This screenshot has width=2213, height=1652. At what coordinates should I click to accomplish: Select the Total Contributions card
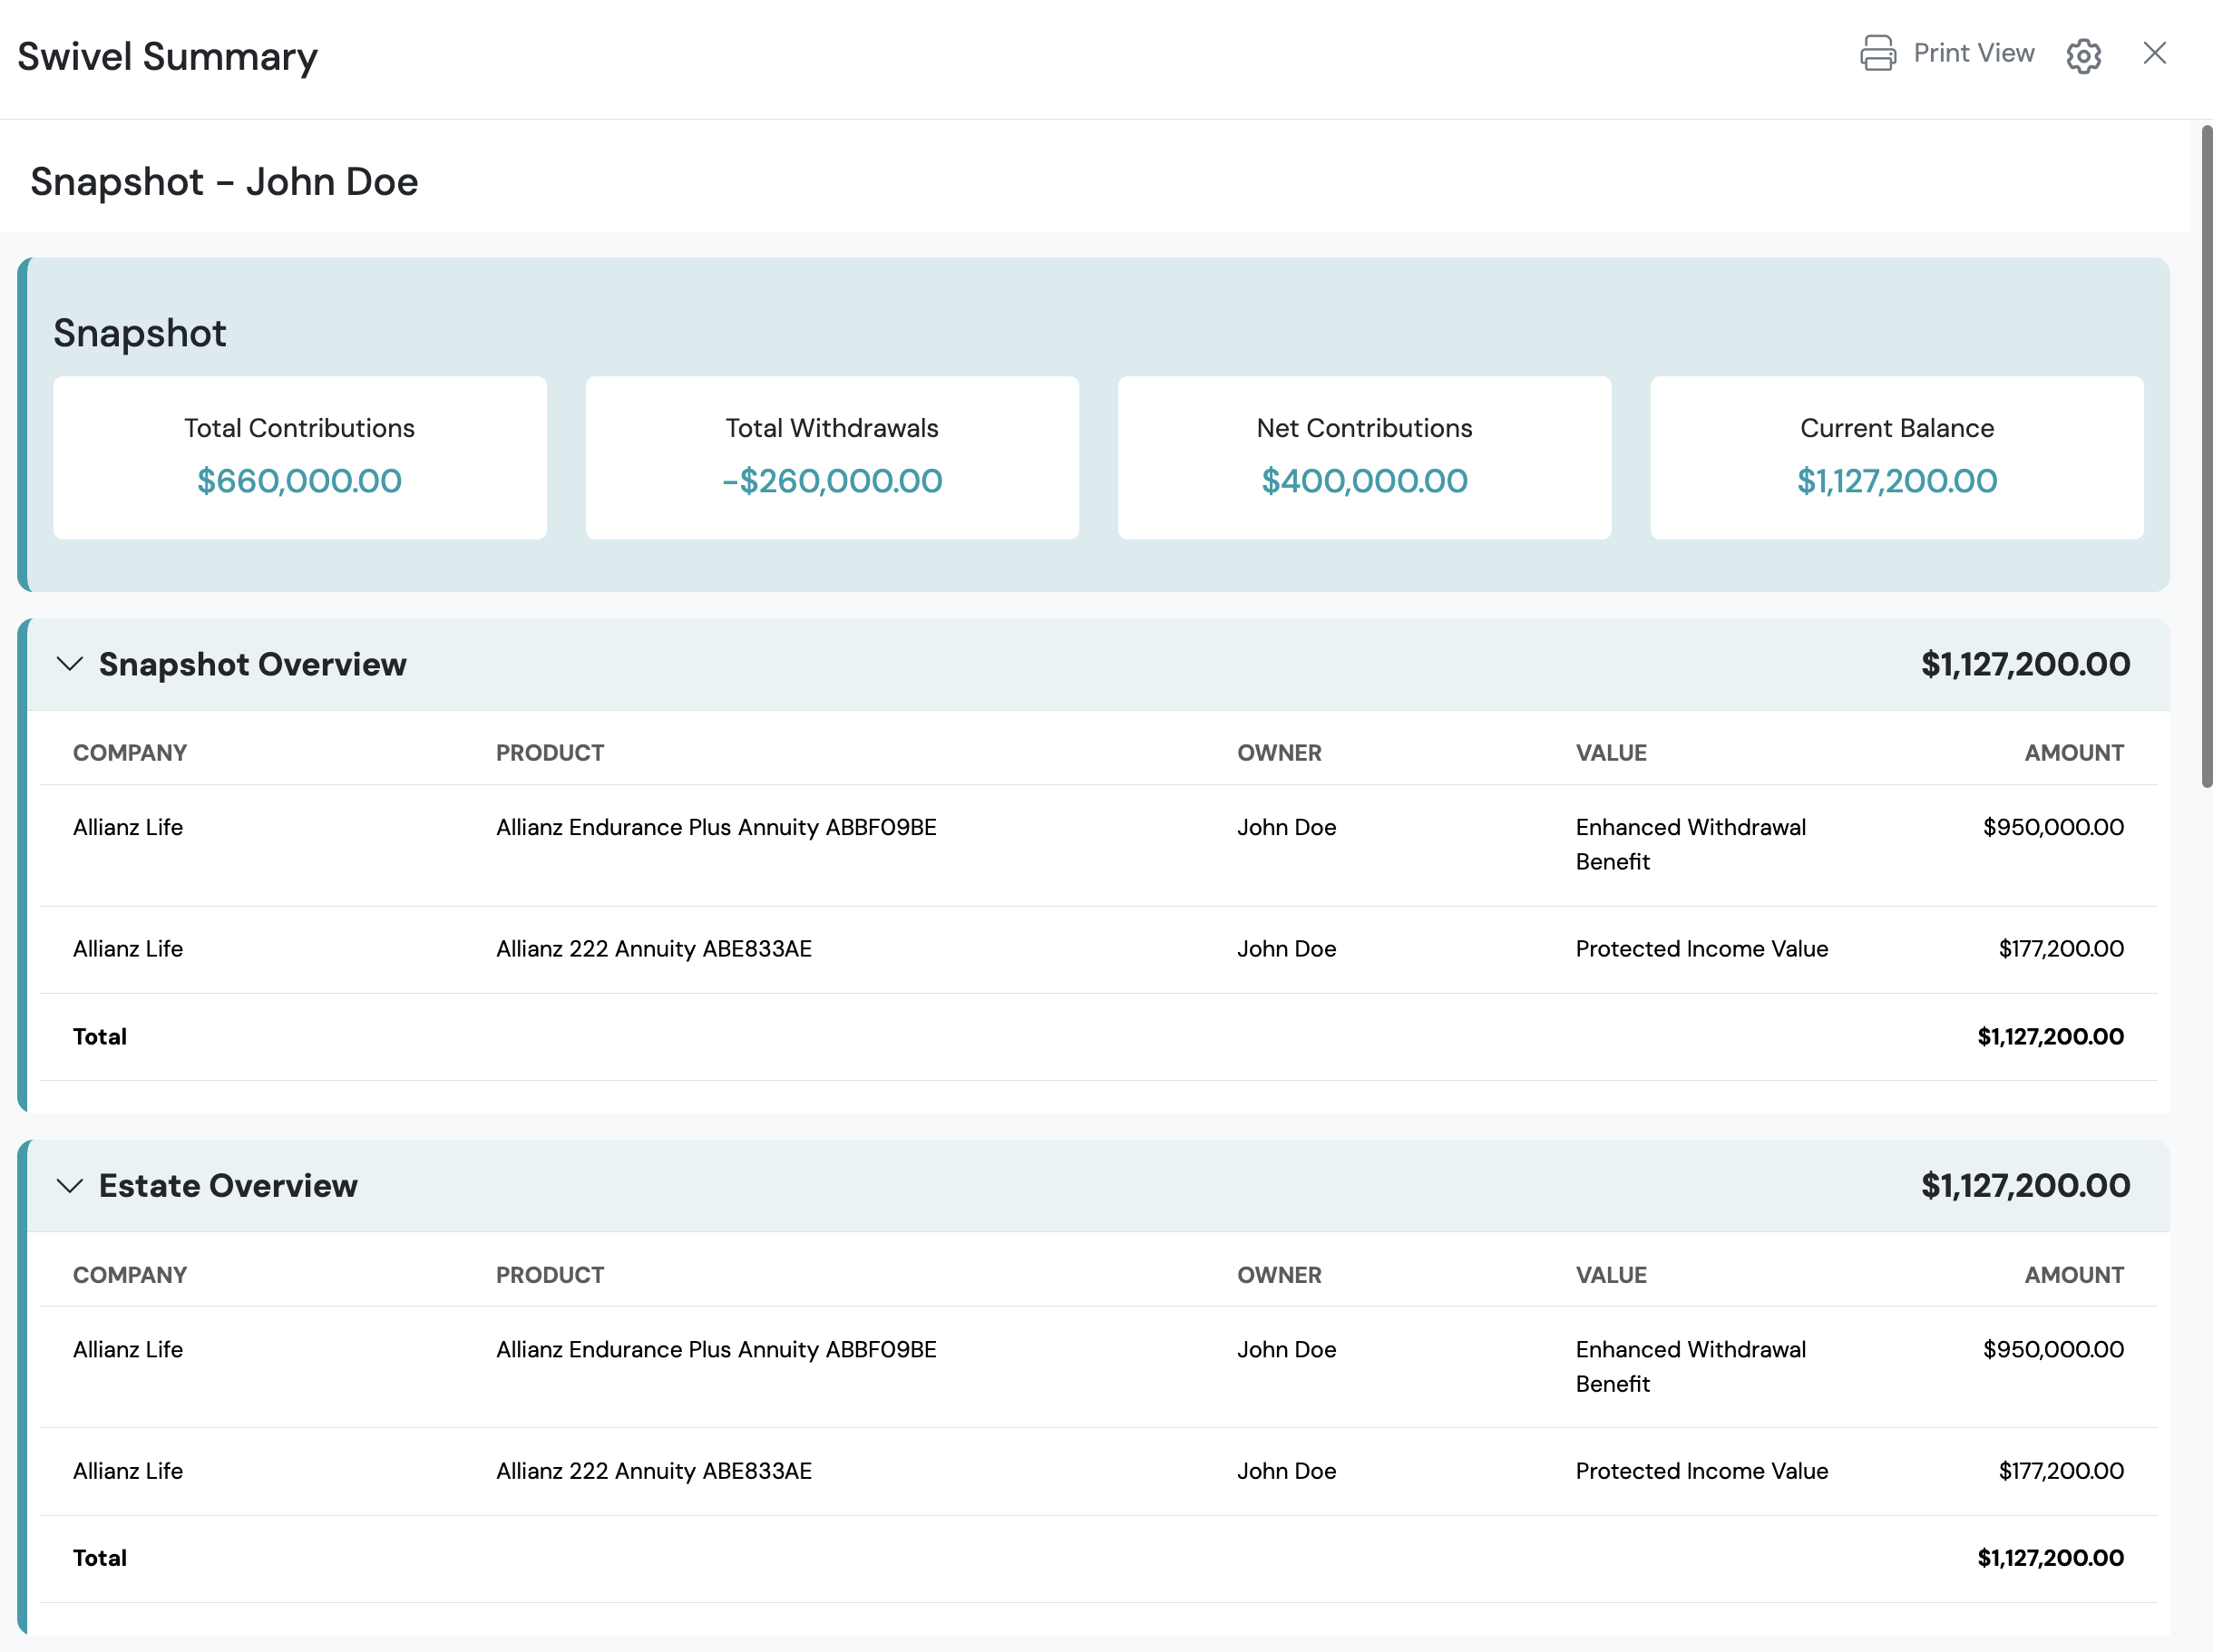coord(300,457)
